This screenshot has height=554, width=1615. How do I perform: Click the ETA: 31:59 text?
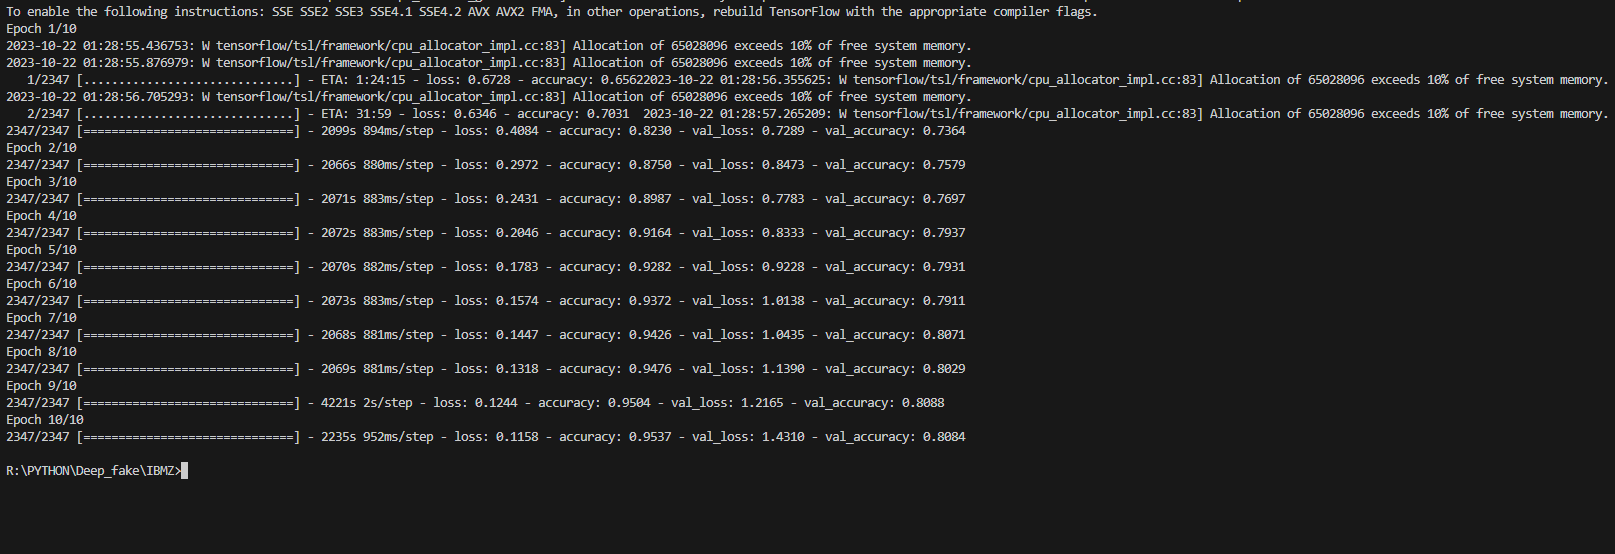(356, 114)
